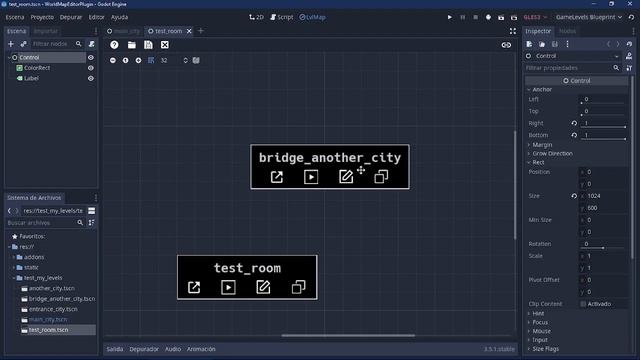Duplicate the test_room node
The image size is (640, 360).
298,287
